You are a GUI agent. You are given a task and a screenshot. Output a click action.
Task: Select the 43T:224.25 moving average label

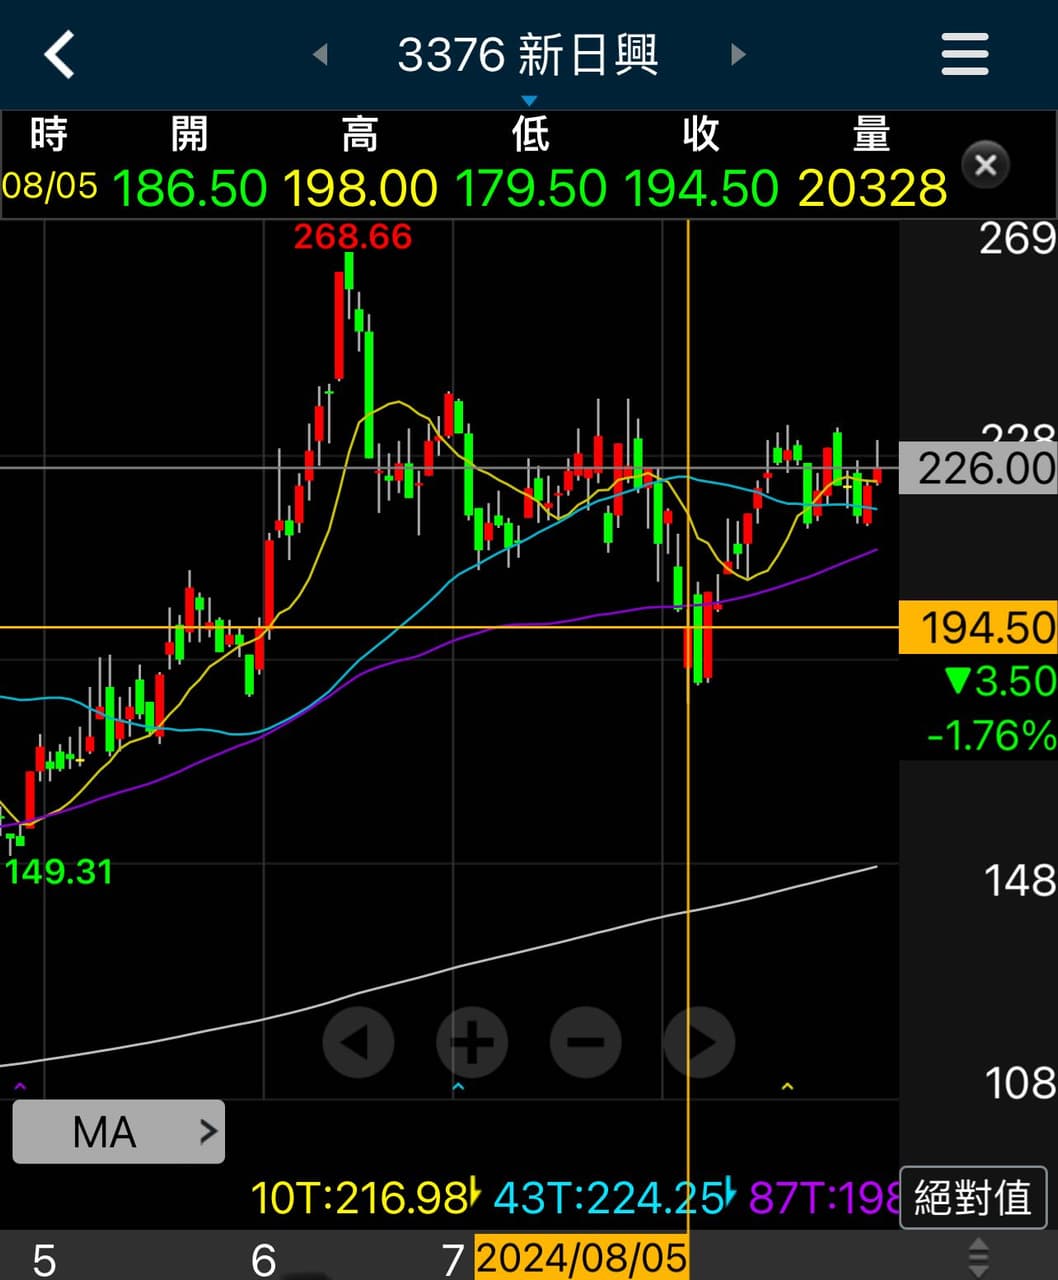615,1197
